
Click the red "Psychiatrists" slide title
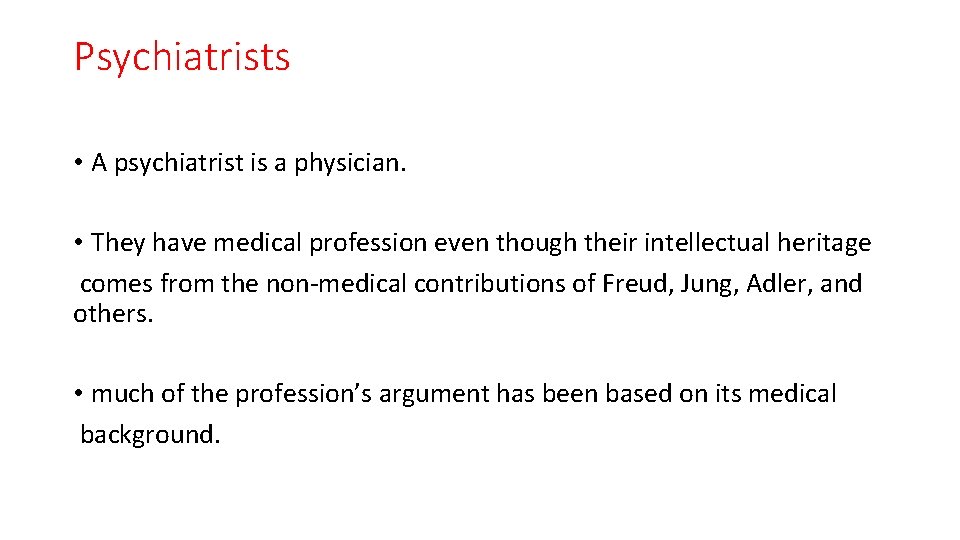pos(182,57)
